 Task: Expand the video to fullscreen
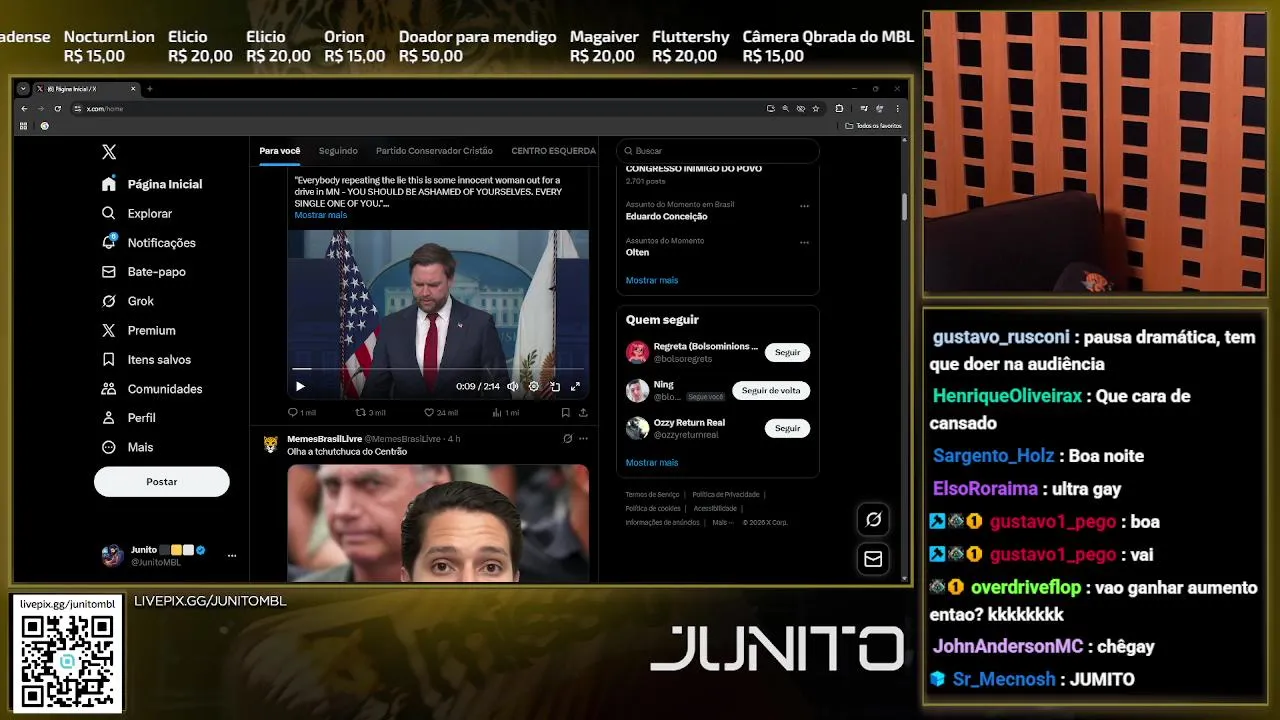(x=575, y=386)
